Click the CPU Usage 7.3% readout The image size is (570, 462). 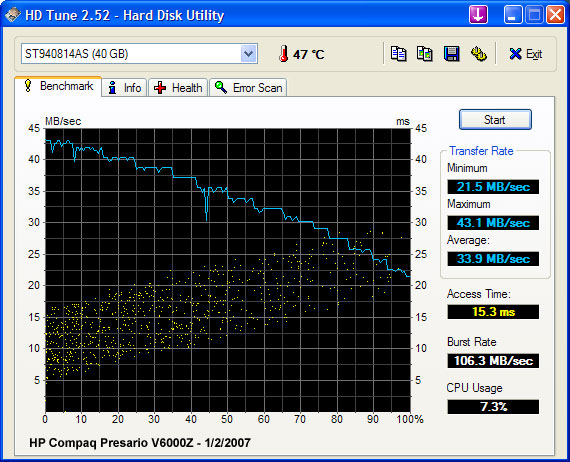(x=493, y=407)
